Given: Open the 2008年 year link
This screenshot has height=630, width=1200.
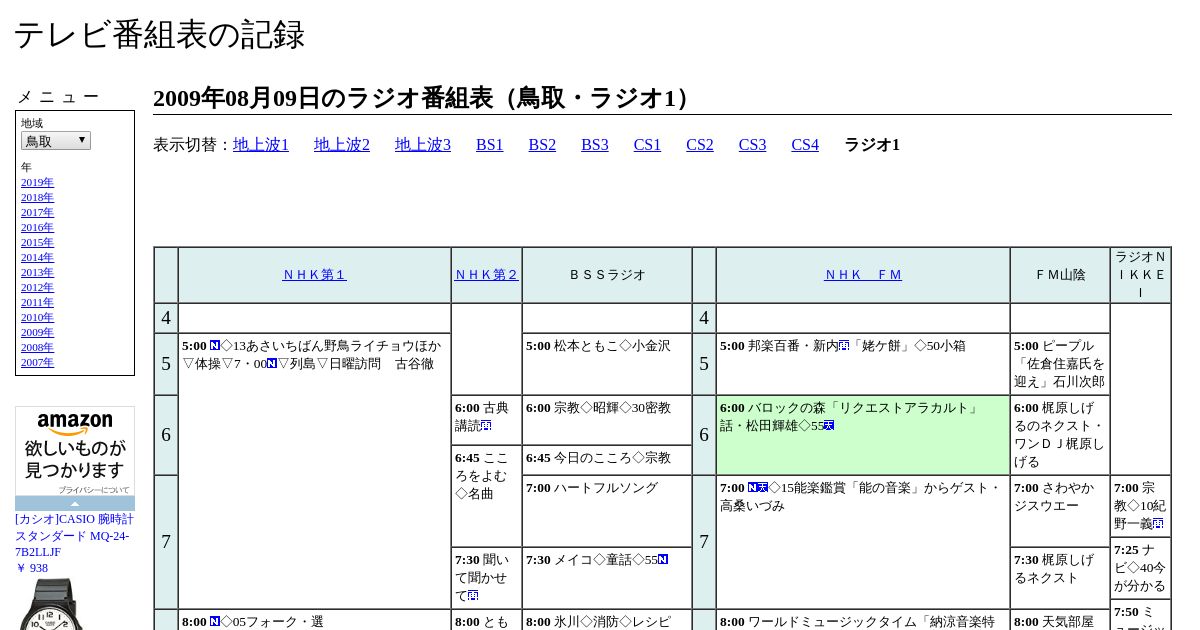Looking at the screenshot, I should (37, 347).
